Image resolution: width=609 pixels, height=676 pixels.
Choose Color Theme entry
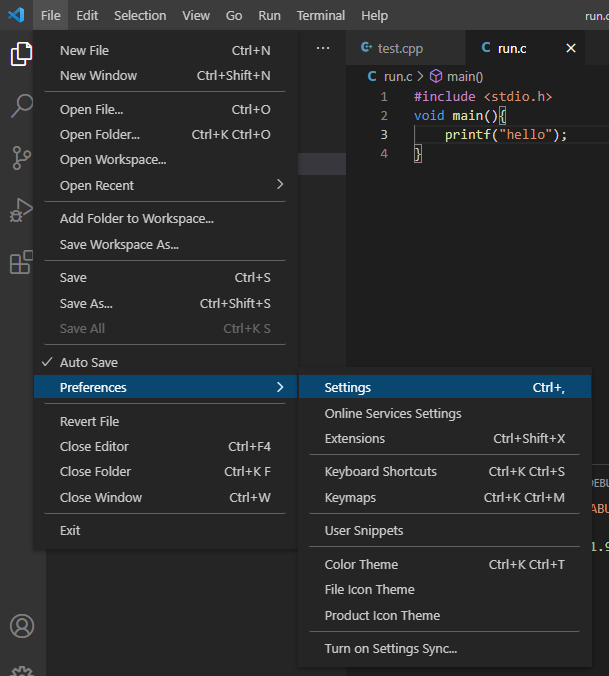coord(444,564)
